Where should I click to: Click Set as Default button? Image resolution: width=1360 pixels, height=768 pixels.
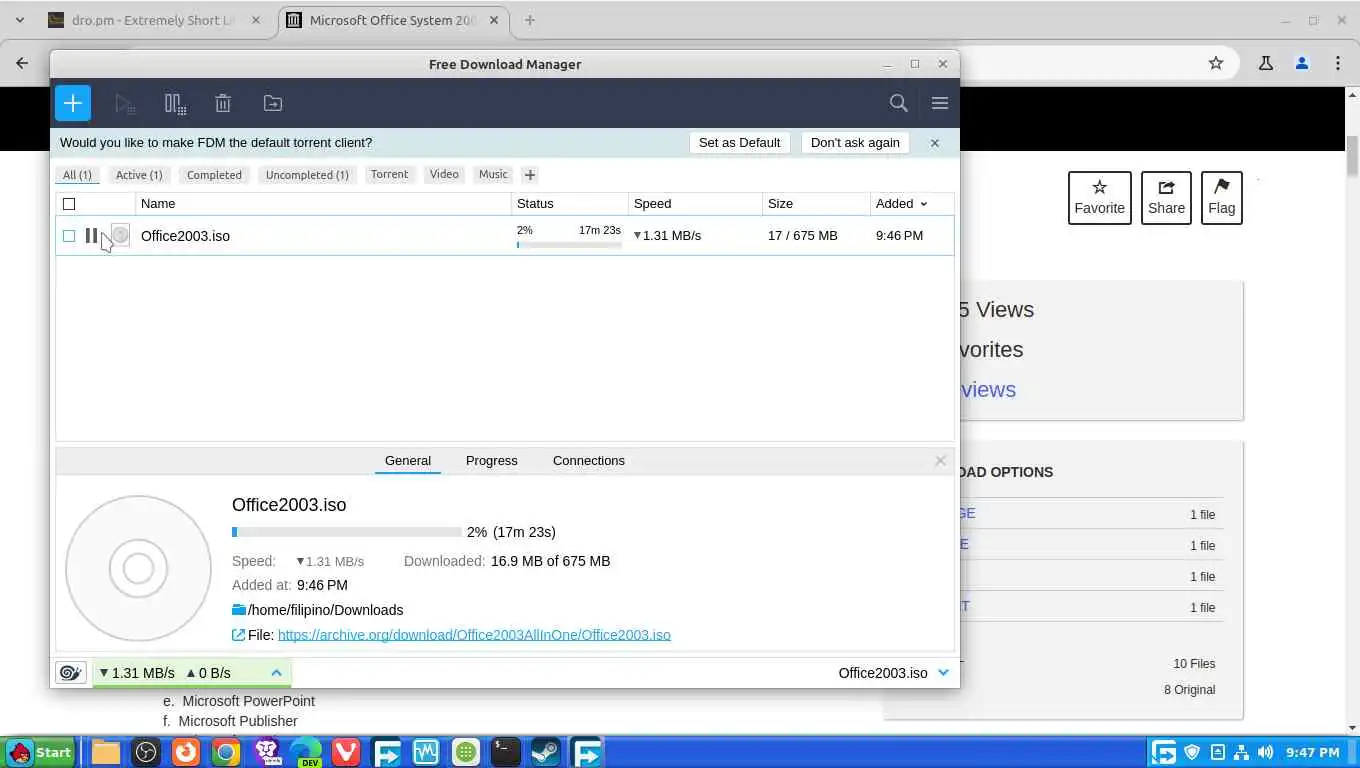coord(739,143)
